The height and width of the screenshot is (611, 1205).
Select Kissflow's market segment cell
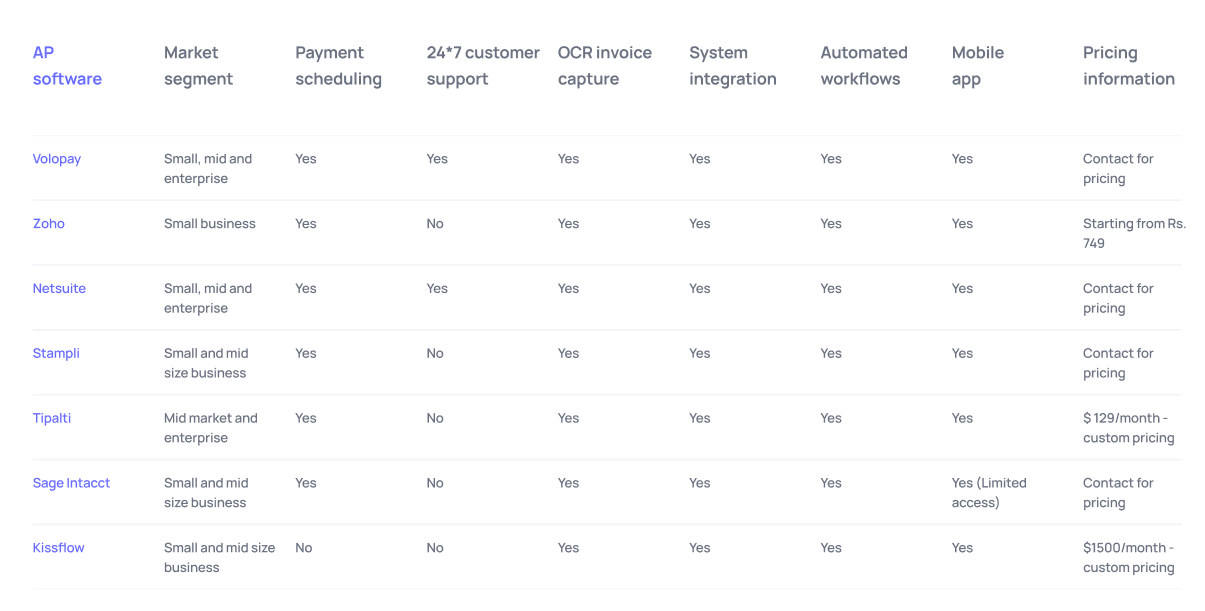[x=220, y=558]
